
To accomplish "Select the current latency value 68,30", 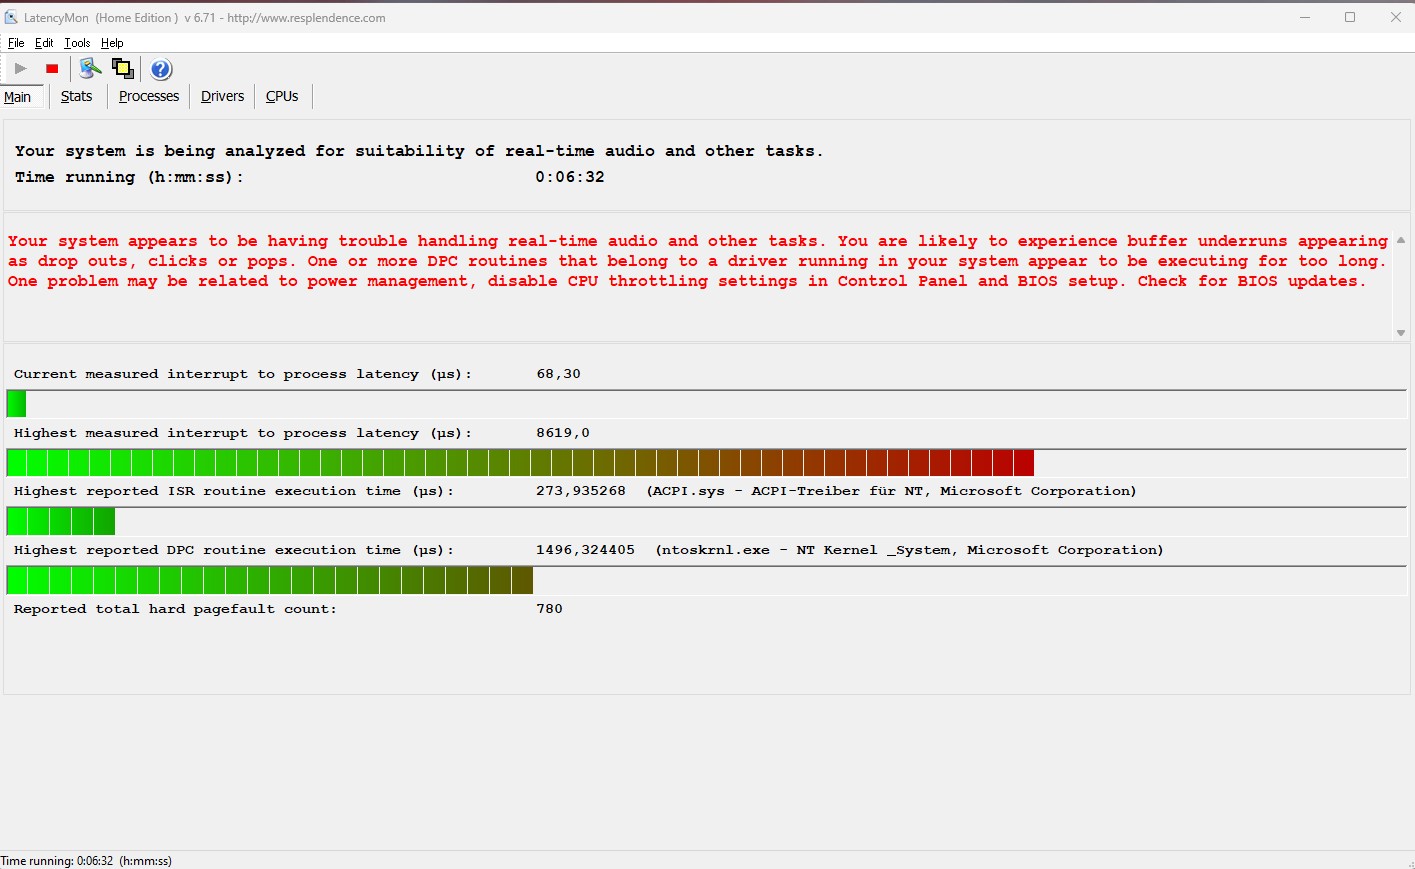I will (558, 374).
